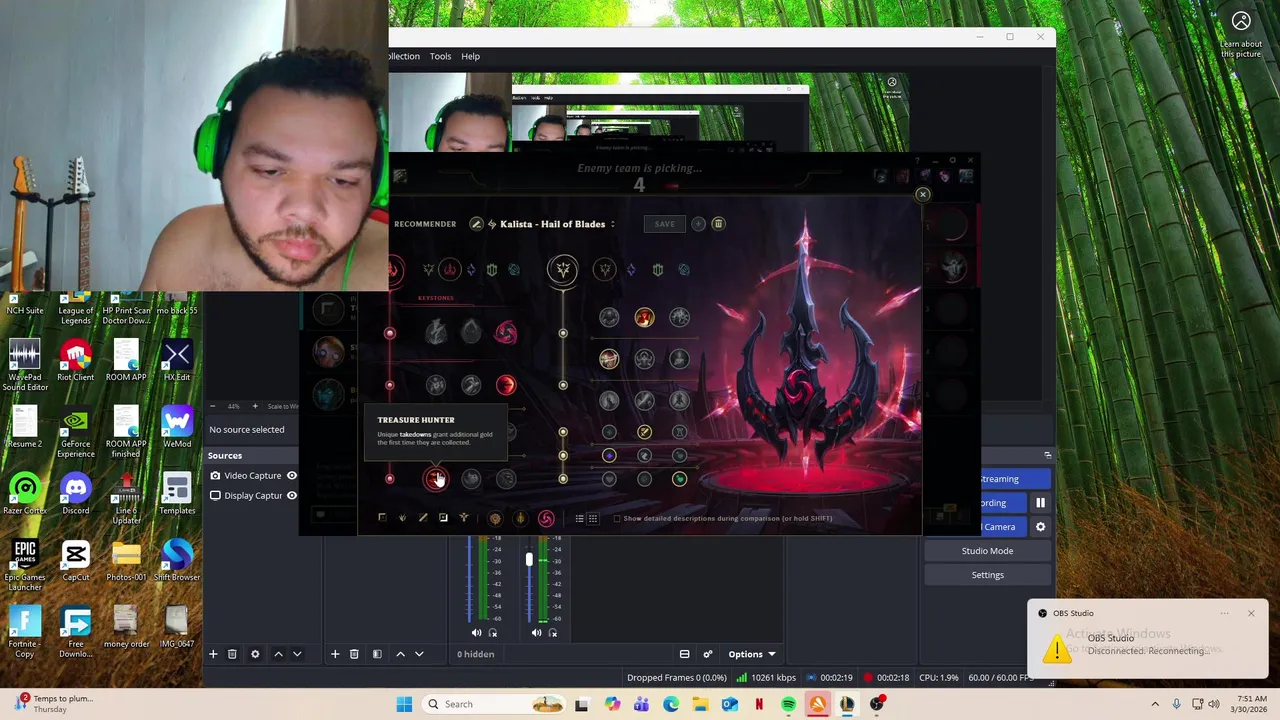Open the Tools menu in OBS
This screenshot has width=1280, height=720.
coord(440,56)
